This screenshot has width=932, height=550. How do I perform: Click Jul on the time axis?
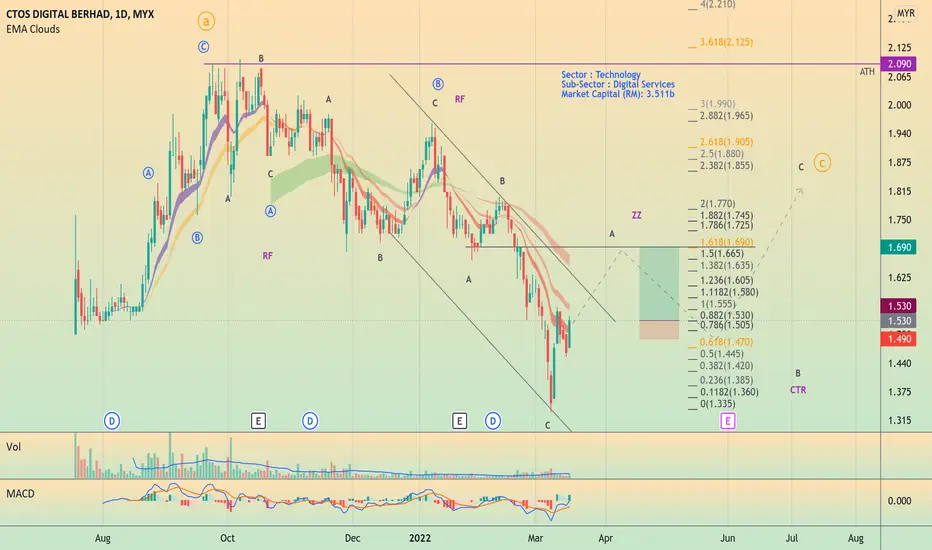point(792,538)
